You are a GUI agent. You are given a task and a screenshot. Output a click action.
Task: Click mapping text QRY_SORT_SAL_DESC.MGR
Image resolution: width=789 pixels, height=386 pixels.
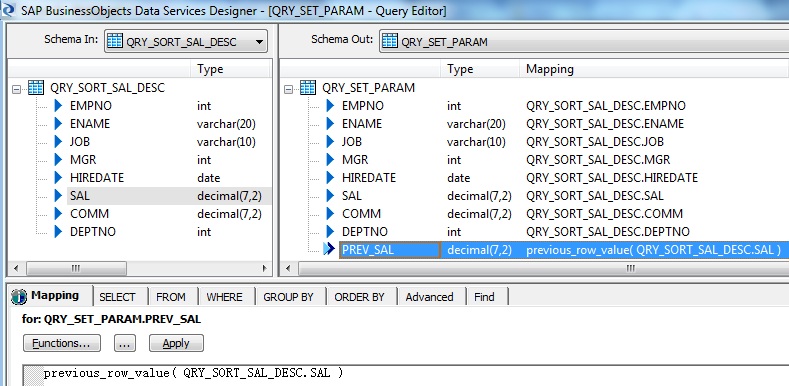pyautogui.click(x=598, y=160)
